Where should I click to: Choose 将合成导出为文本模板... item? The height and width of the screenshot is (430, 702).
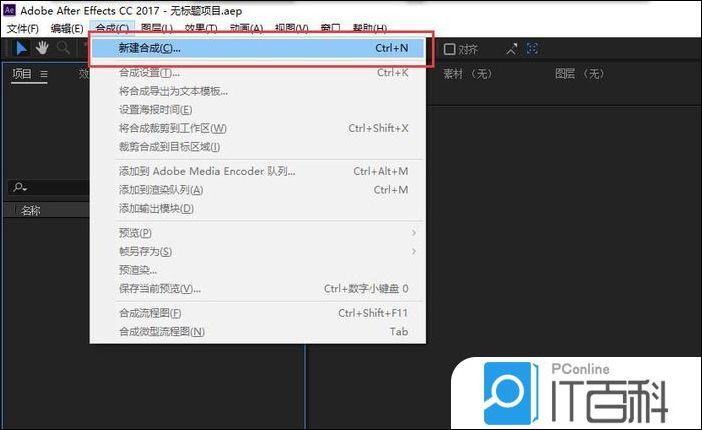(x=257, y=91)
